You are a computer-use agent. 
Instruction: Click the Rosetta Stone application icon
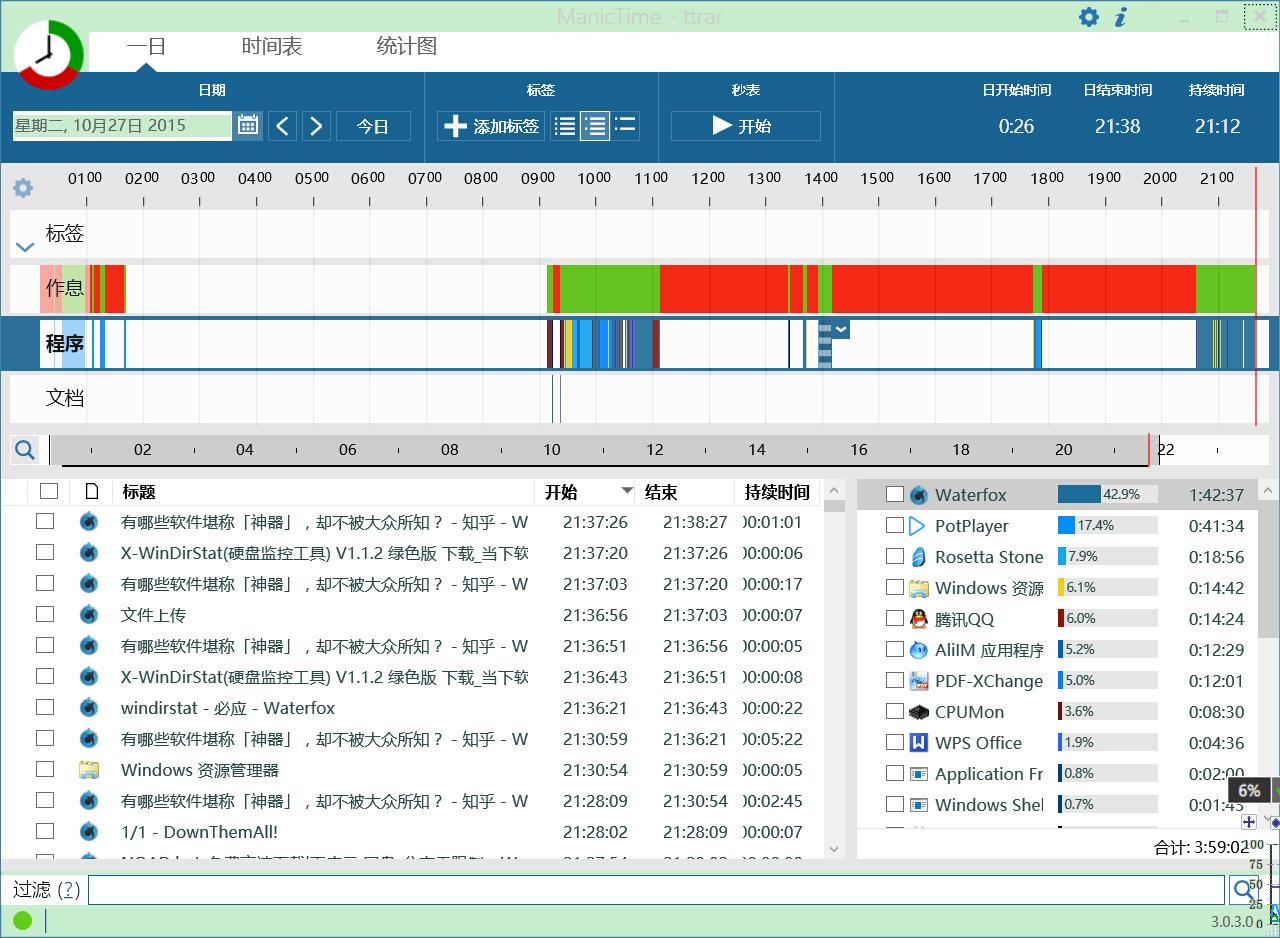click(x=919, y=557)
